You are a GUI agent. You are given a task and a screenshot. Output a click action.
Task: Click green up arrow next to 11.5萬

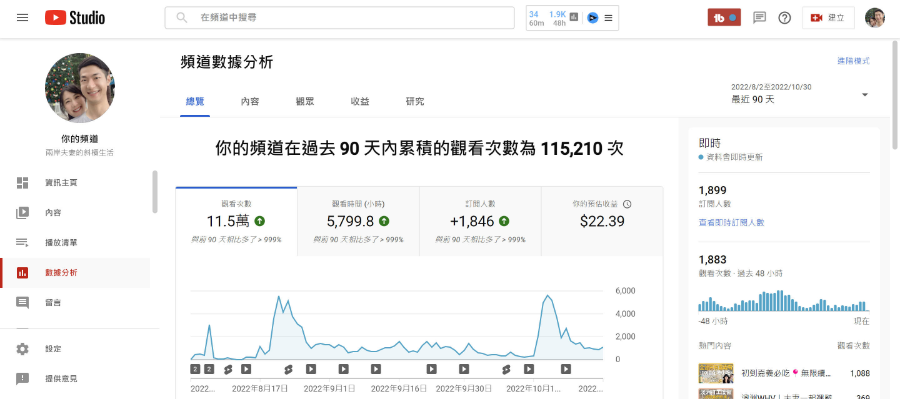pyautogui.click(x=259, y=221)
